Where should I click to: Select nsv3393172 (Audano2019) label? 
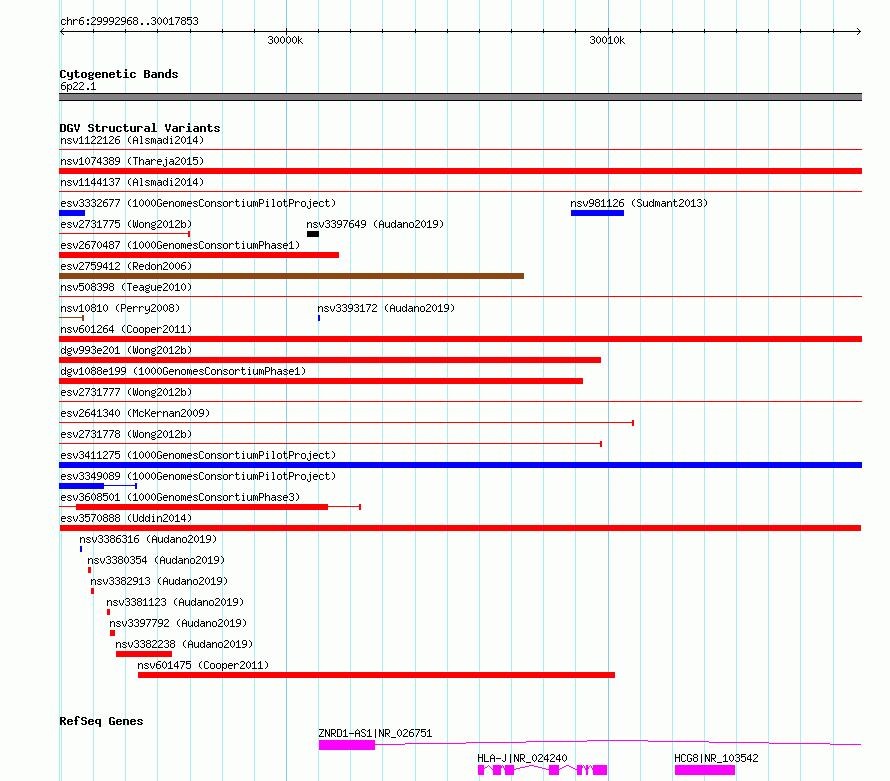pos(386,308)
